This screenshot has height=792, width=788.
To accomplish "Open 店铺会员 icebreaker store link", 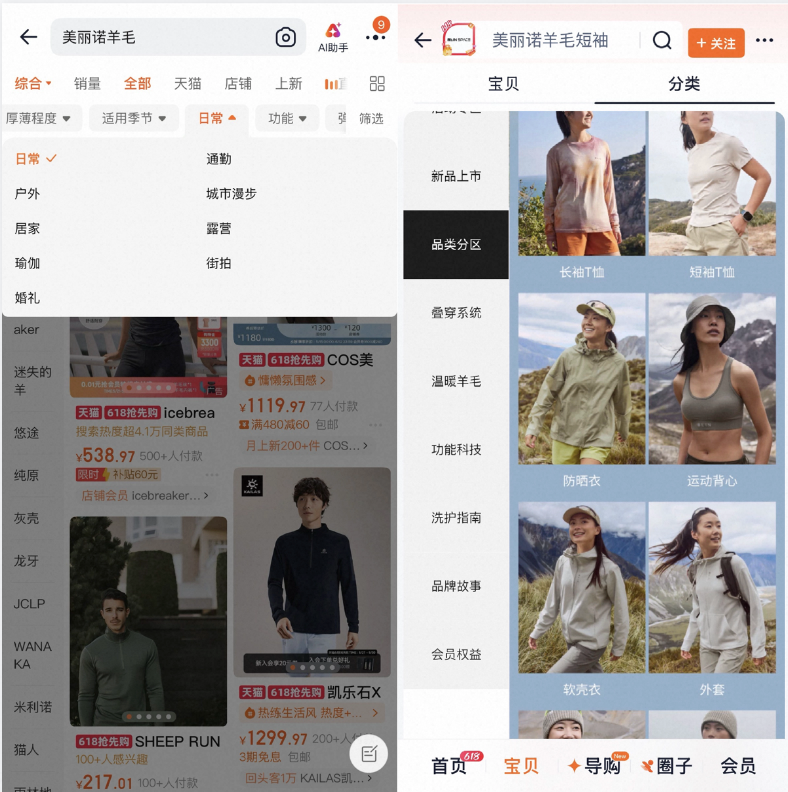I will (x=144, y=496).
